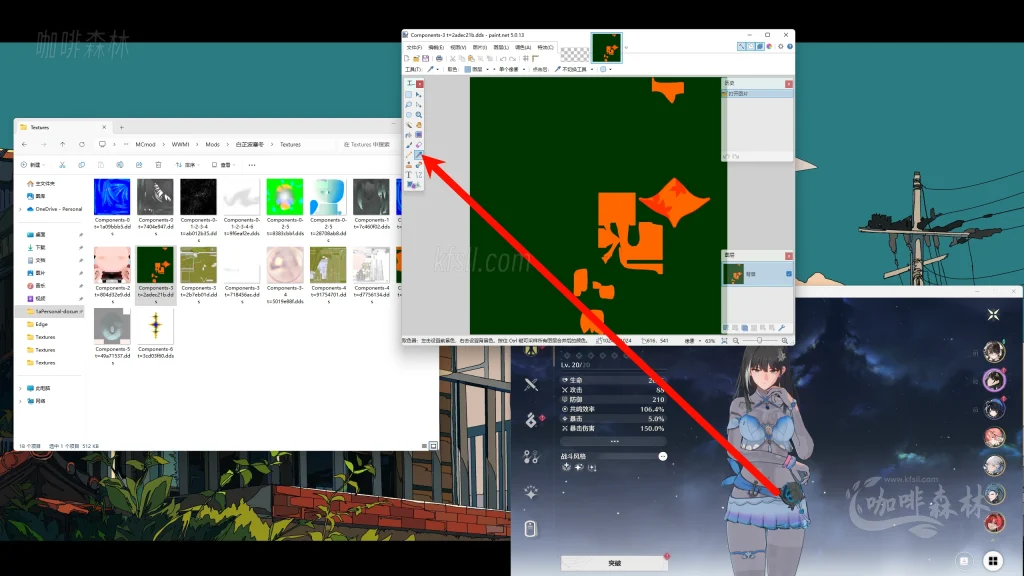Select the Eraser tool

419,145
